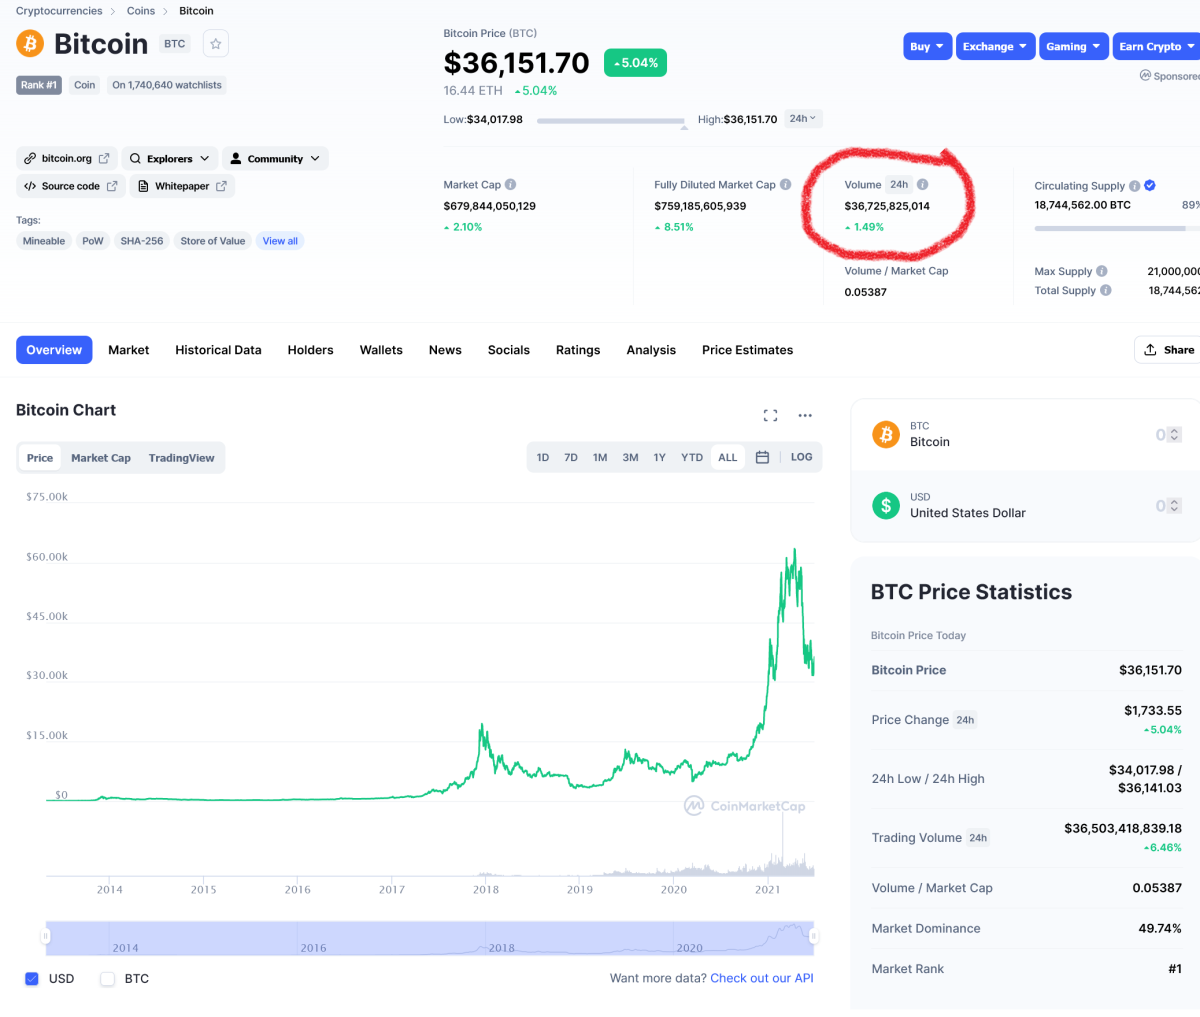Set chart range to 3M

click(x=630, y=457)
